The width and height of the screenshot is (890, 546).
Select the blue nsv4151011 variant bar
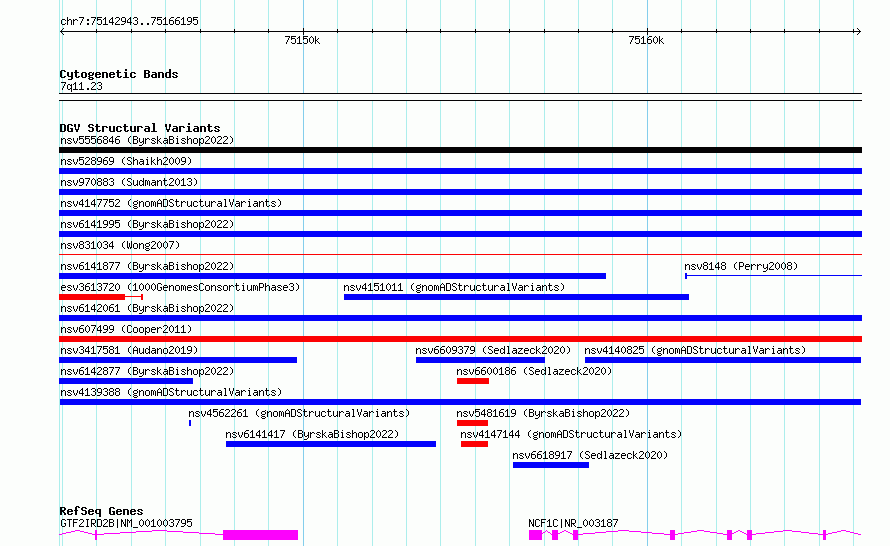(x=516, y=297)
